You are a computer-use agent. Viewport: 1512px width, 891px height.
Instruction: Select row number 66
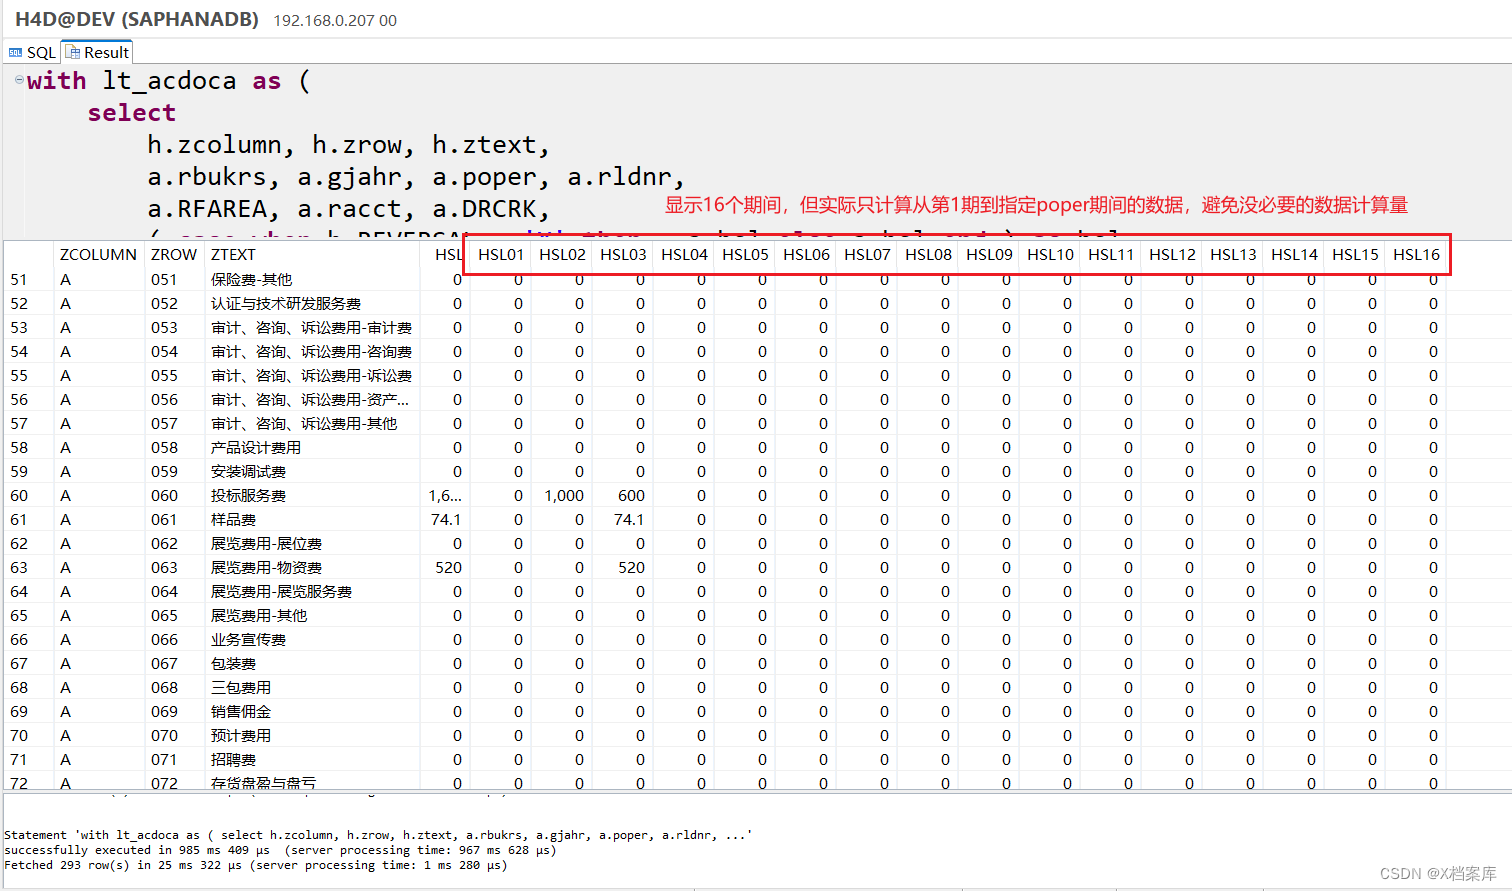pos(19,639)
